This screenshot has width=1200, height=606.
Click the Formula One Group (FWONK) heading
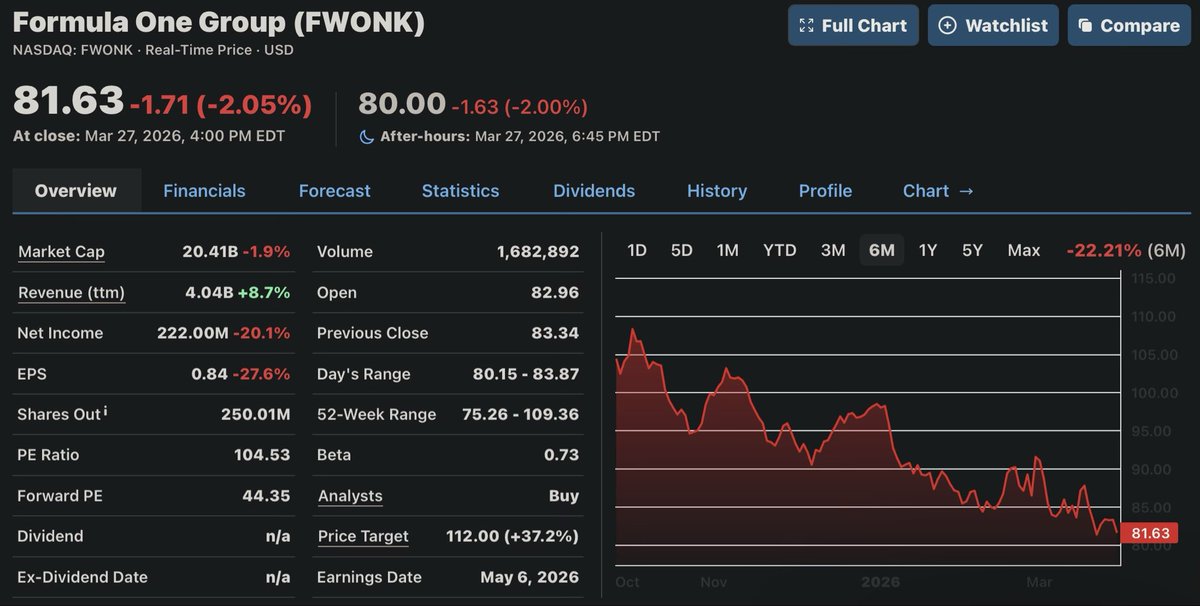(x=219, y=22)
